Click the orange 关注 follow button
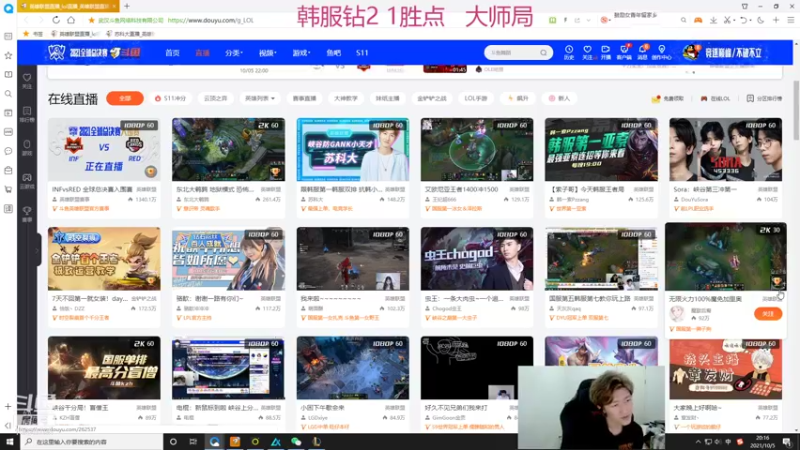 coord(768,314)
